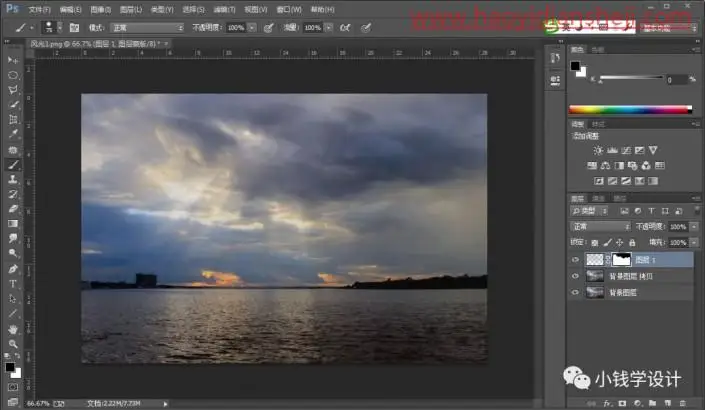
Task: Add a Hue/Saturation adjustment
Action: [592, 166]
